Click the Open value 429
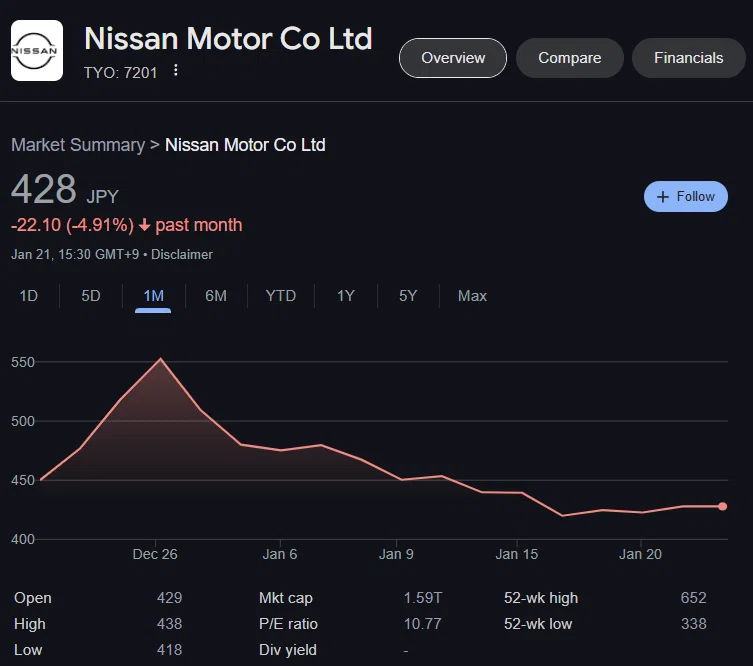The width and height of the screenshot is (753, 666). [170, 598]
